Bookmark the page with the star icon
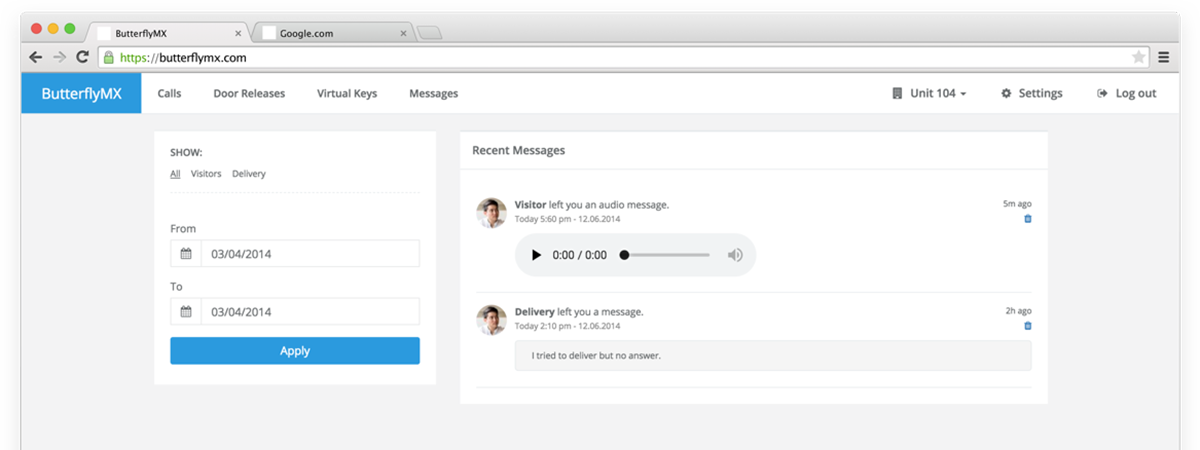This screenshot has height=450, width=1200. point(1138,57)
